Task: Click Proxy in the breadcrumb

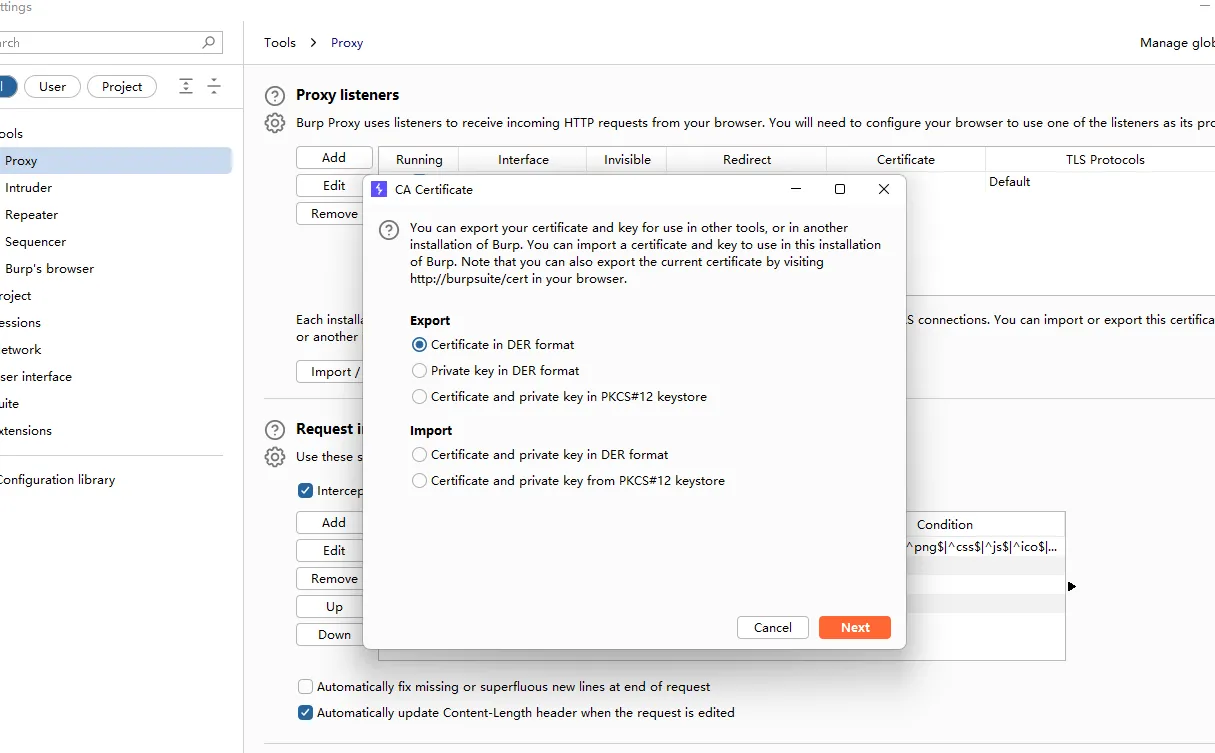Action: click(x=347, y=43)
